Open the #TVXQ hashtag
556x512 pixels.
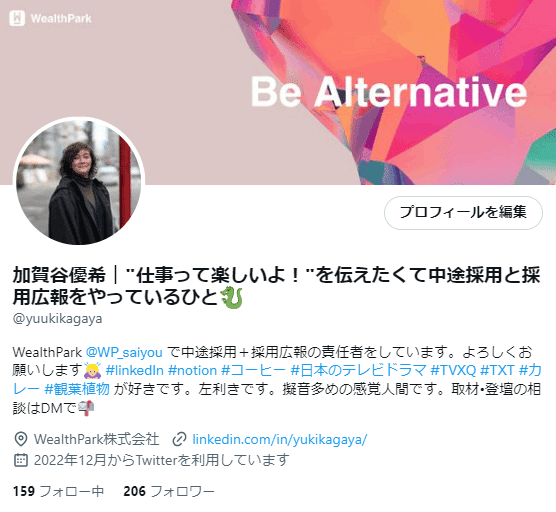tap(453, 371)
